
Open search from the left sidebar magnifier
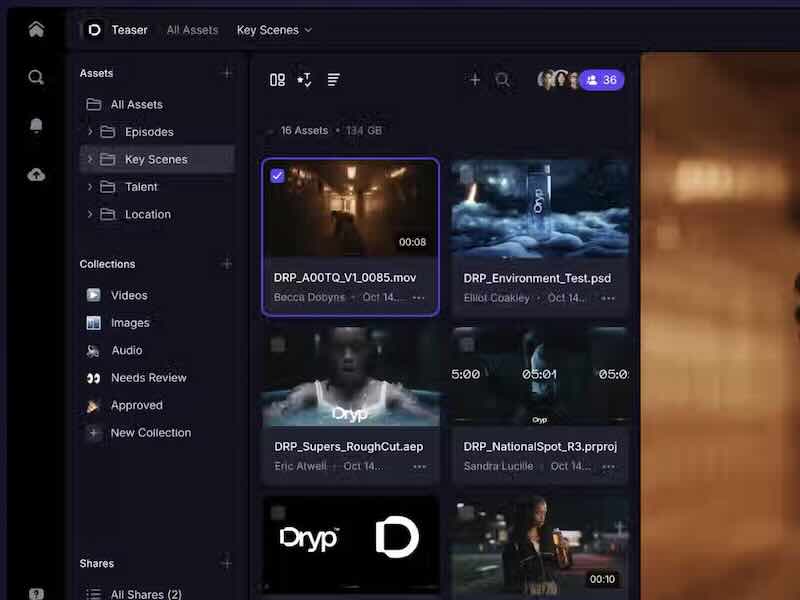tap(36, 77)
